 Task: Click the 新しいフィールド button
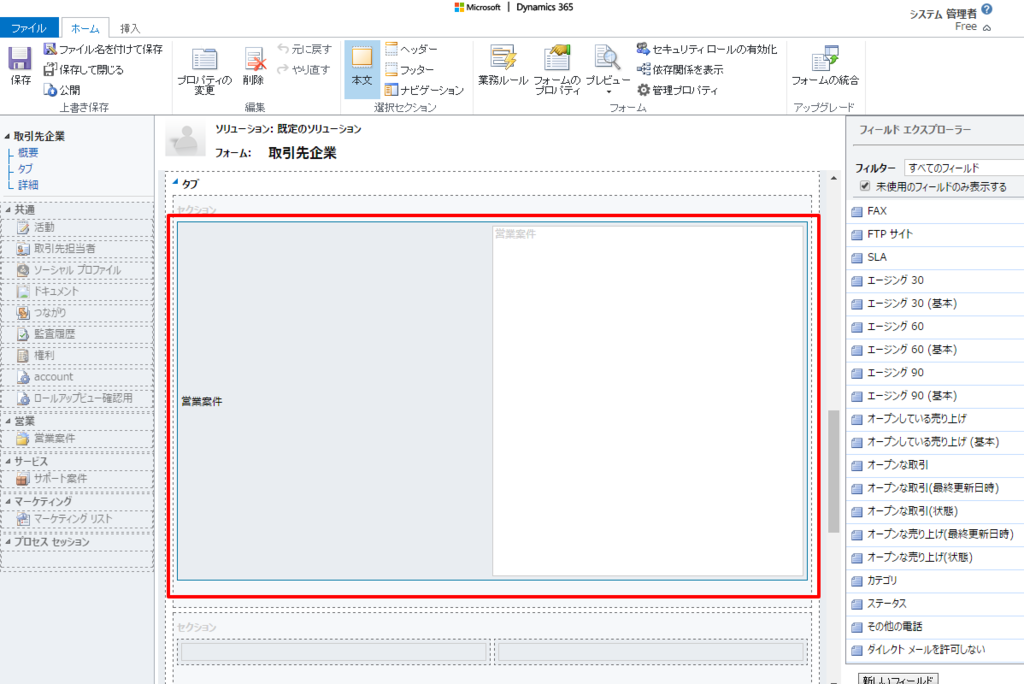(x=898, y=679)
